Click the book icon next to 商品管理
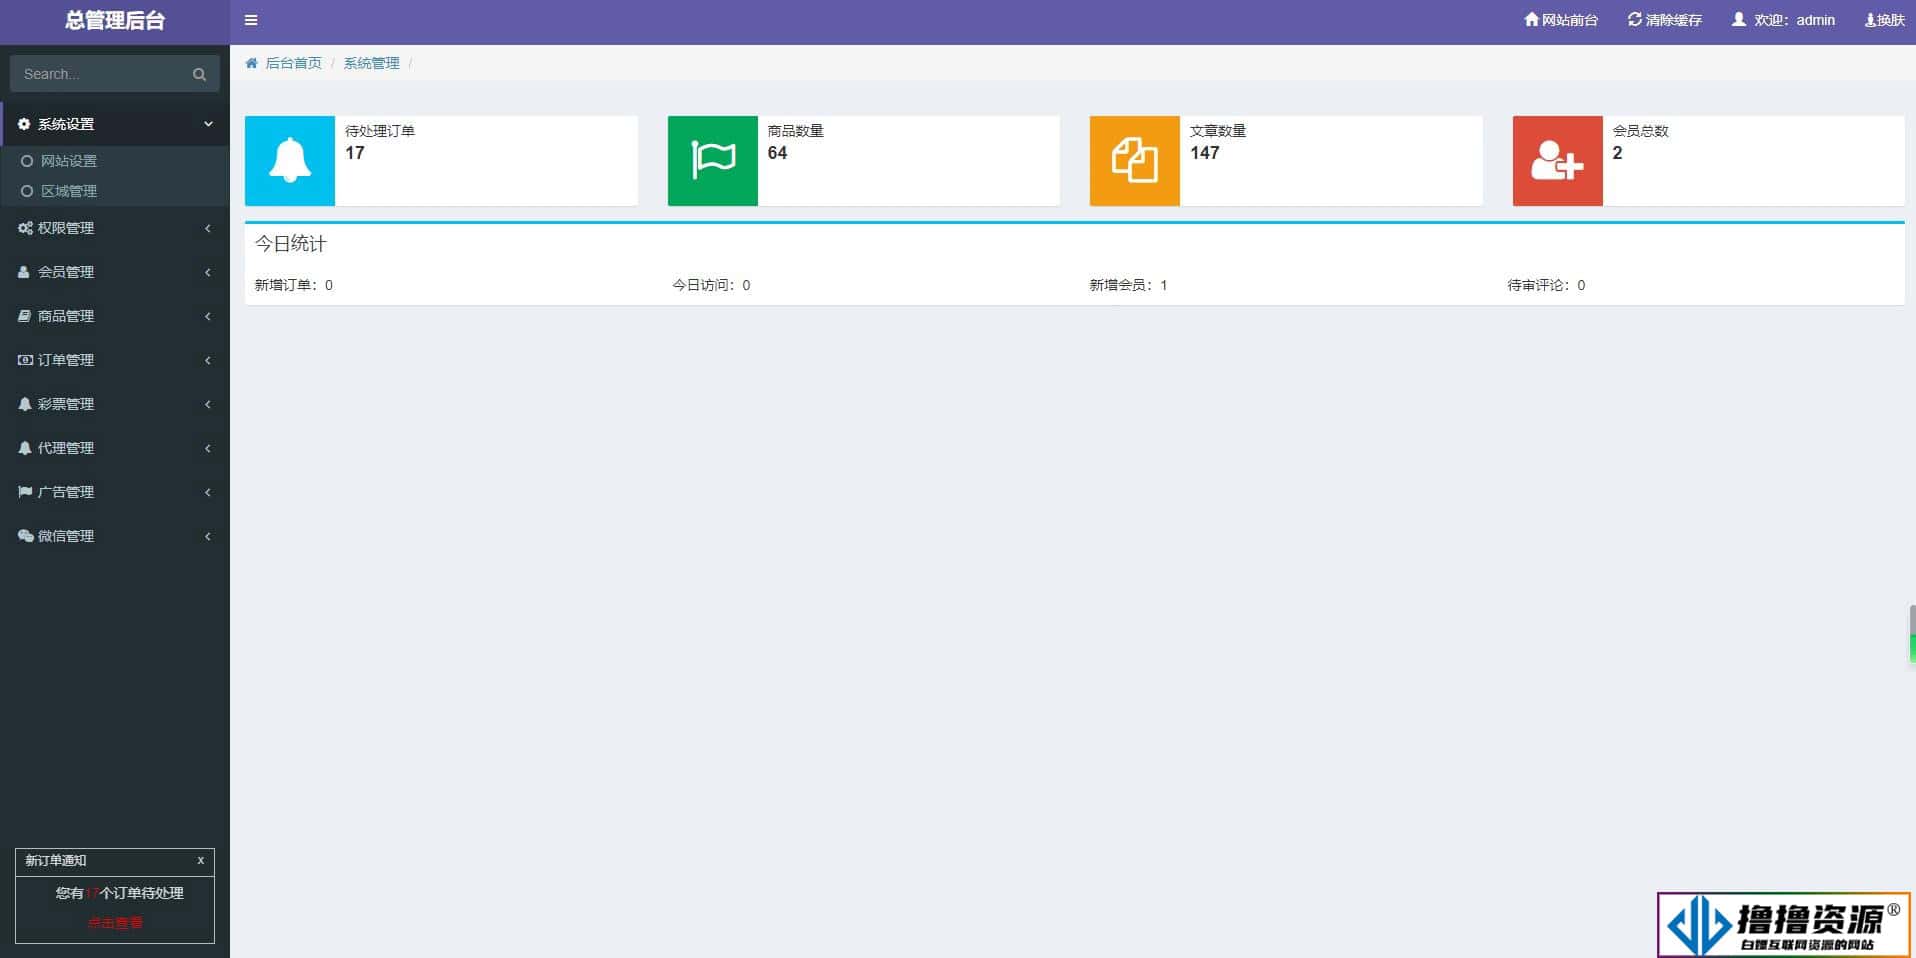Image resolution: width=1916 pixels, height=958 pixels. point(24,316)
